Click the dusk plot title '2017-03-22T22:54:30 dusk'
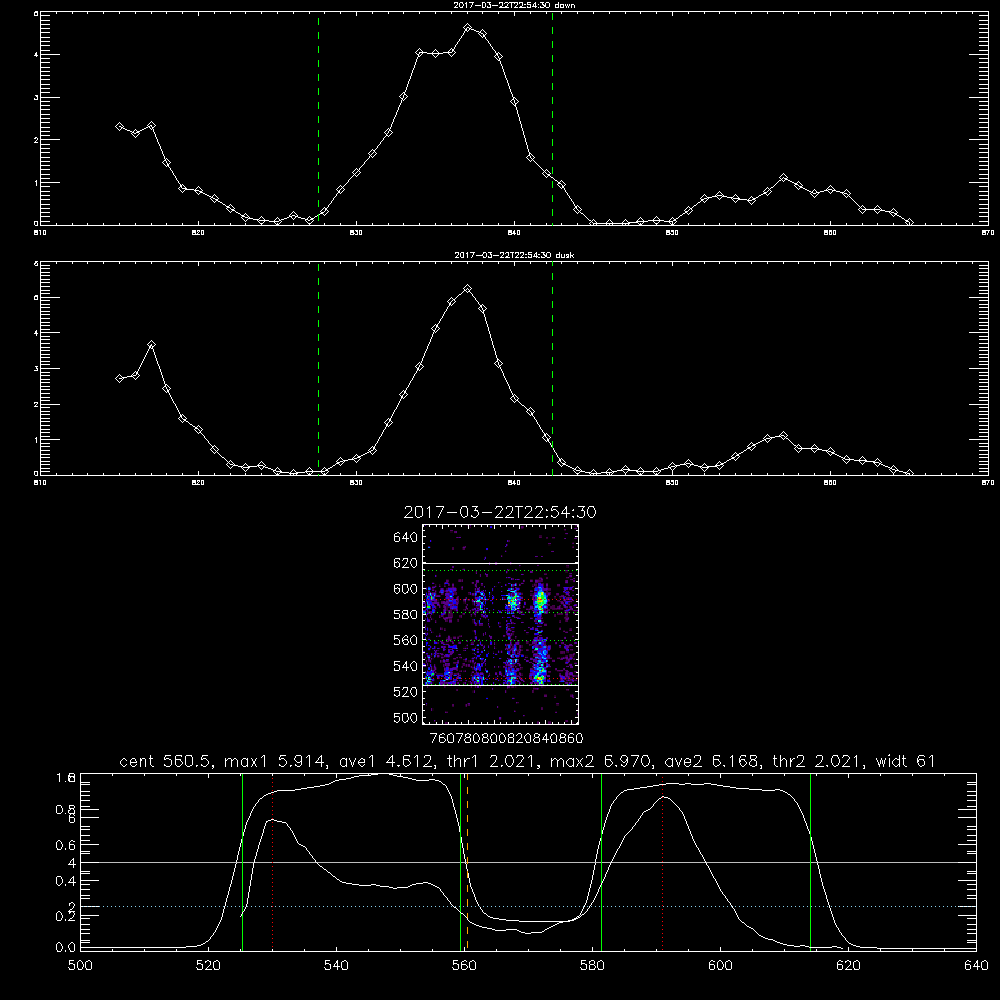The height and width of the screenshot is (1000, 1000). click(x=514, y=255)
